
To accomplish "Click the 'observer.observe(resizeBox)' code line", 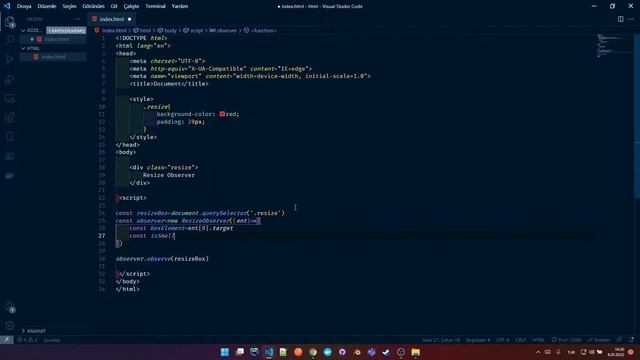I will coord(162,259).
